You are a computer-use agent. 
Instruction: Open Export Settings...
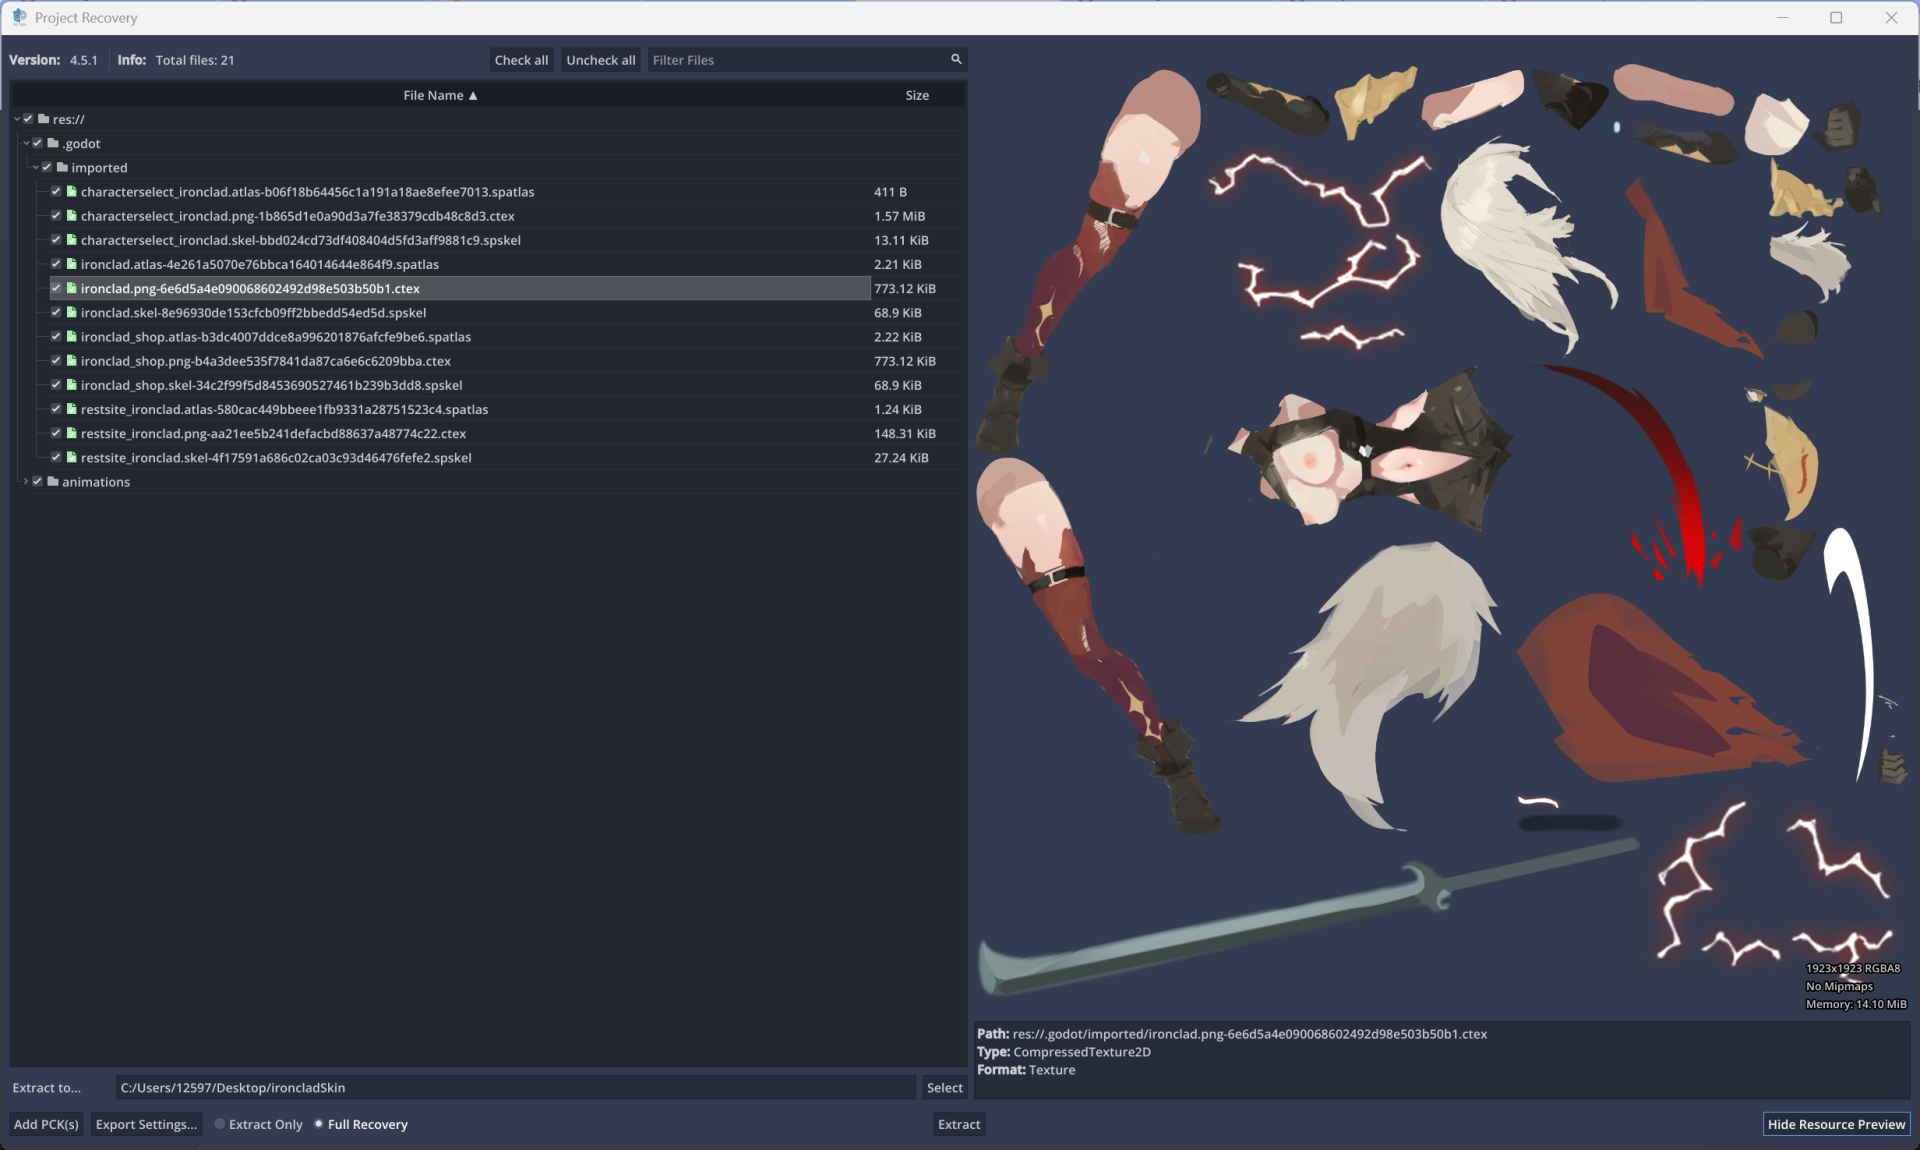(146, 1124)
